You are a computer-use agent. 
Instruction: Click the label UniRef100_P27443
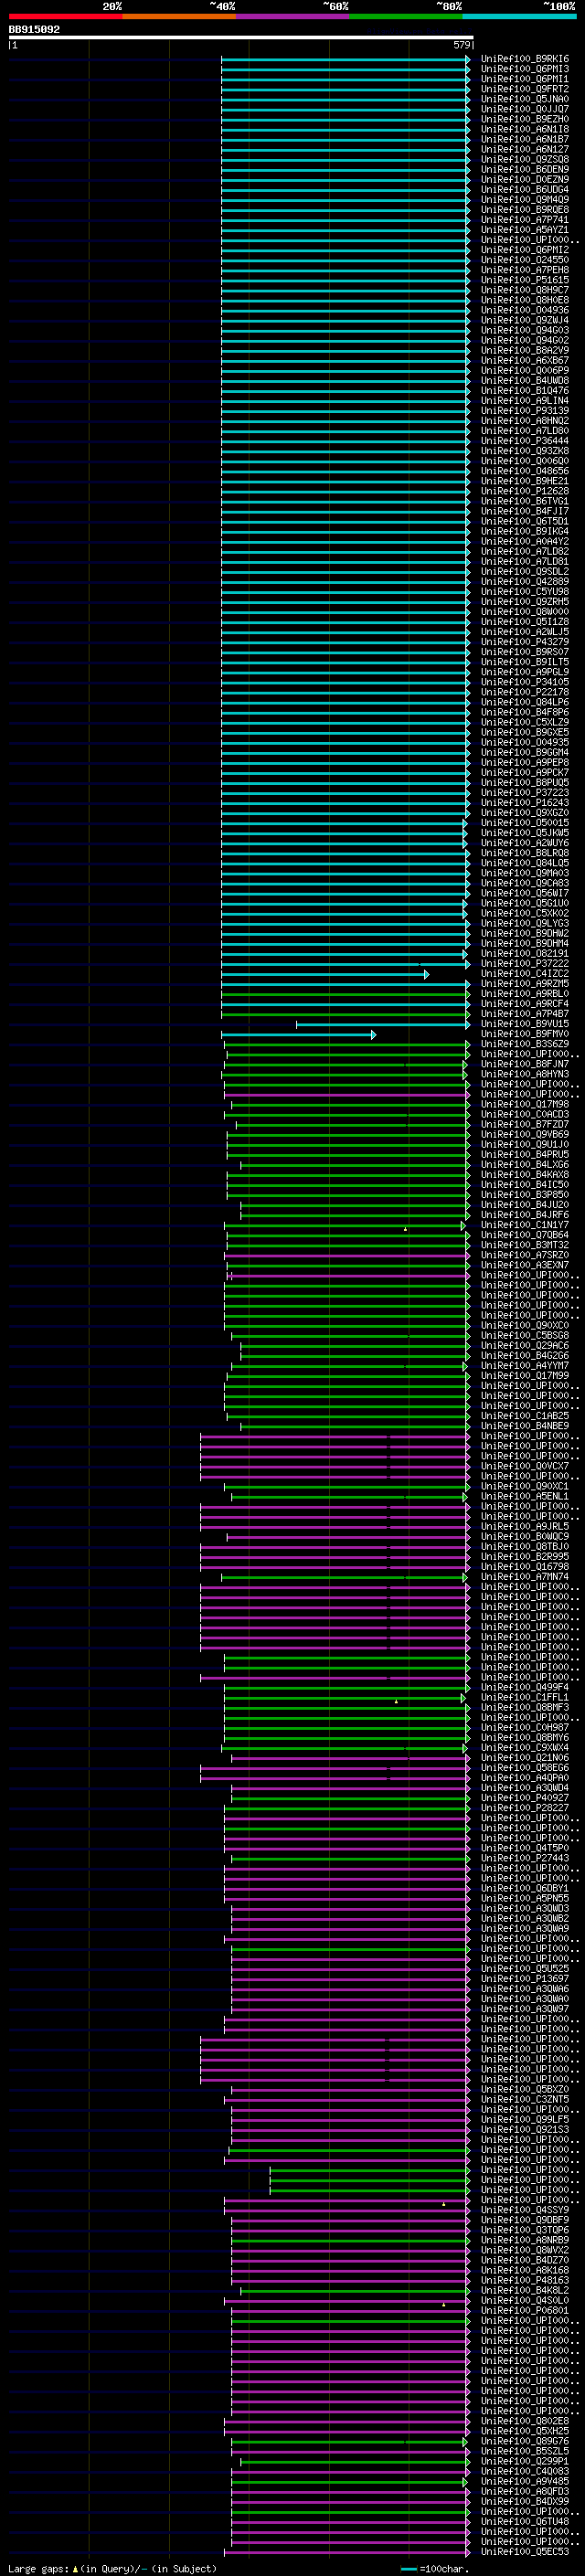click(525, 1858)
